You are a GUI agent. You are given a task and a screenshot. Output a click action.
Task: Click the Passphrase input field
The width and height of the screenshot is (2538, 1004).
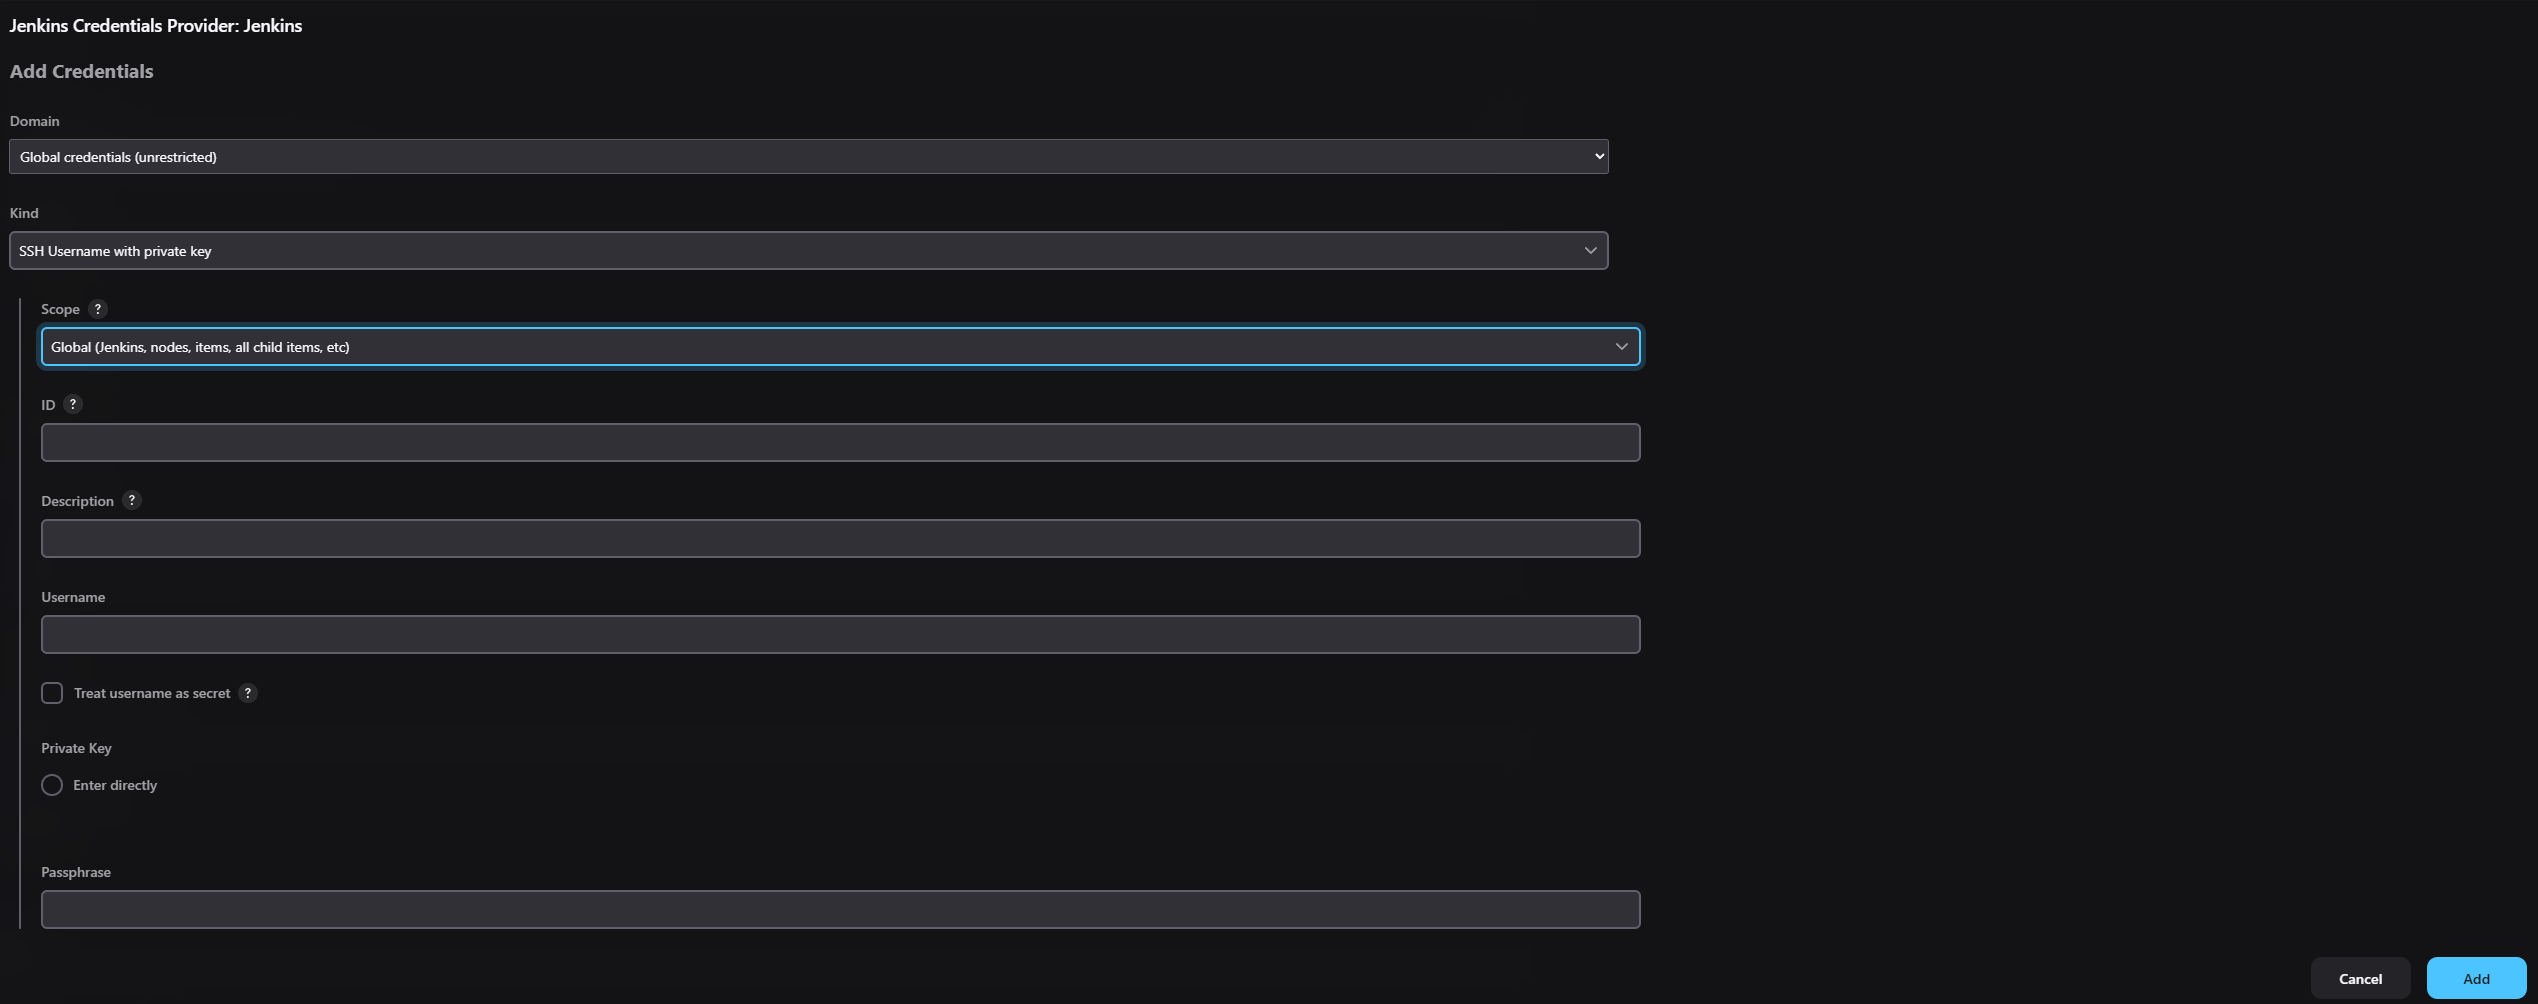tap(840, 910)
